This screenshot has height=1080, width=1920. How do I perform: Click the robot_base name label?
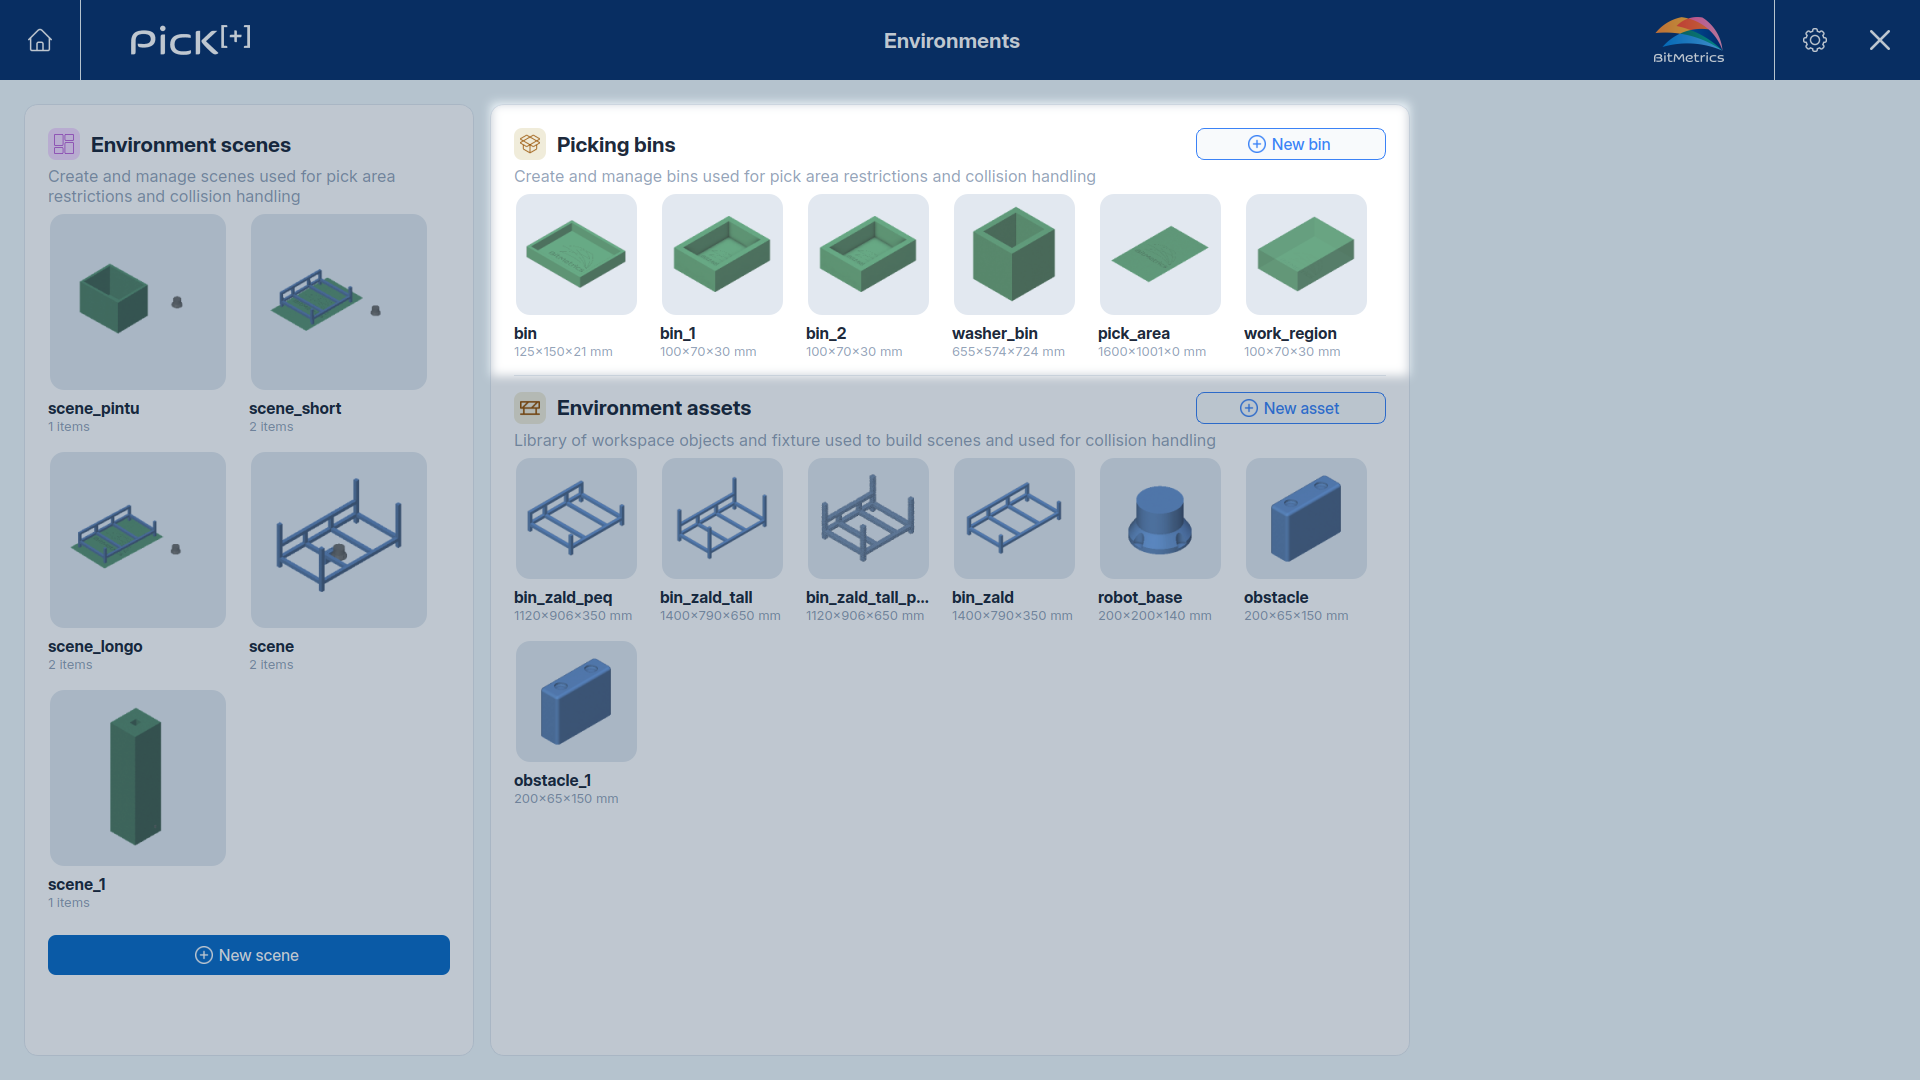[1140, 597]
